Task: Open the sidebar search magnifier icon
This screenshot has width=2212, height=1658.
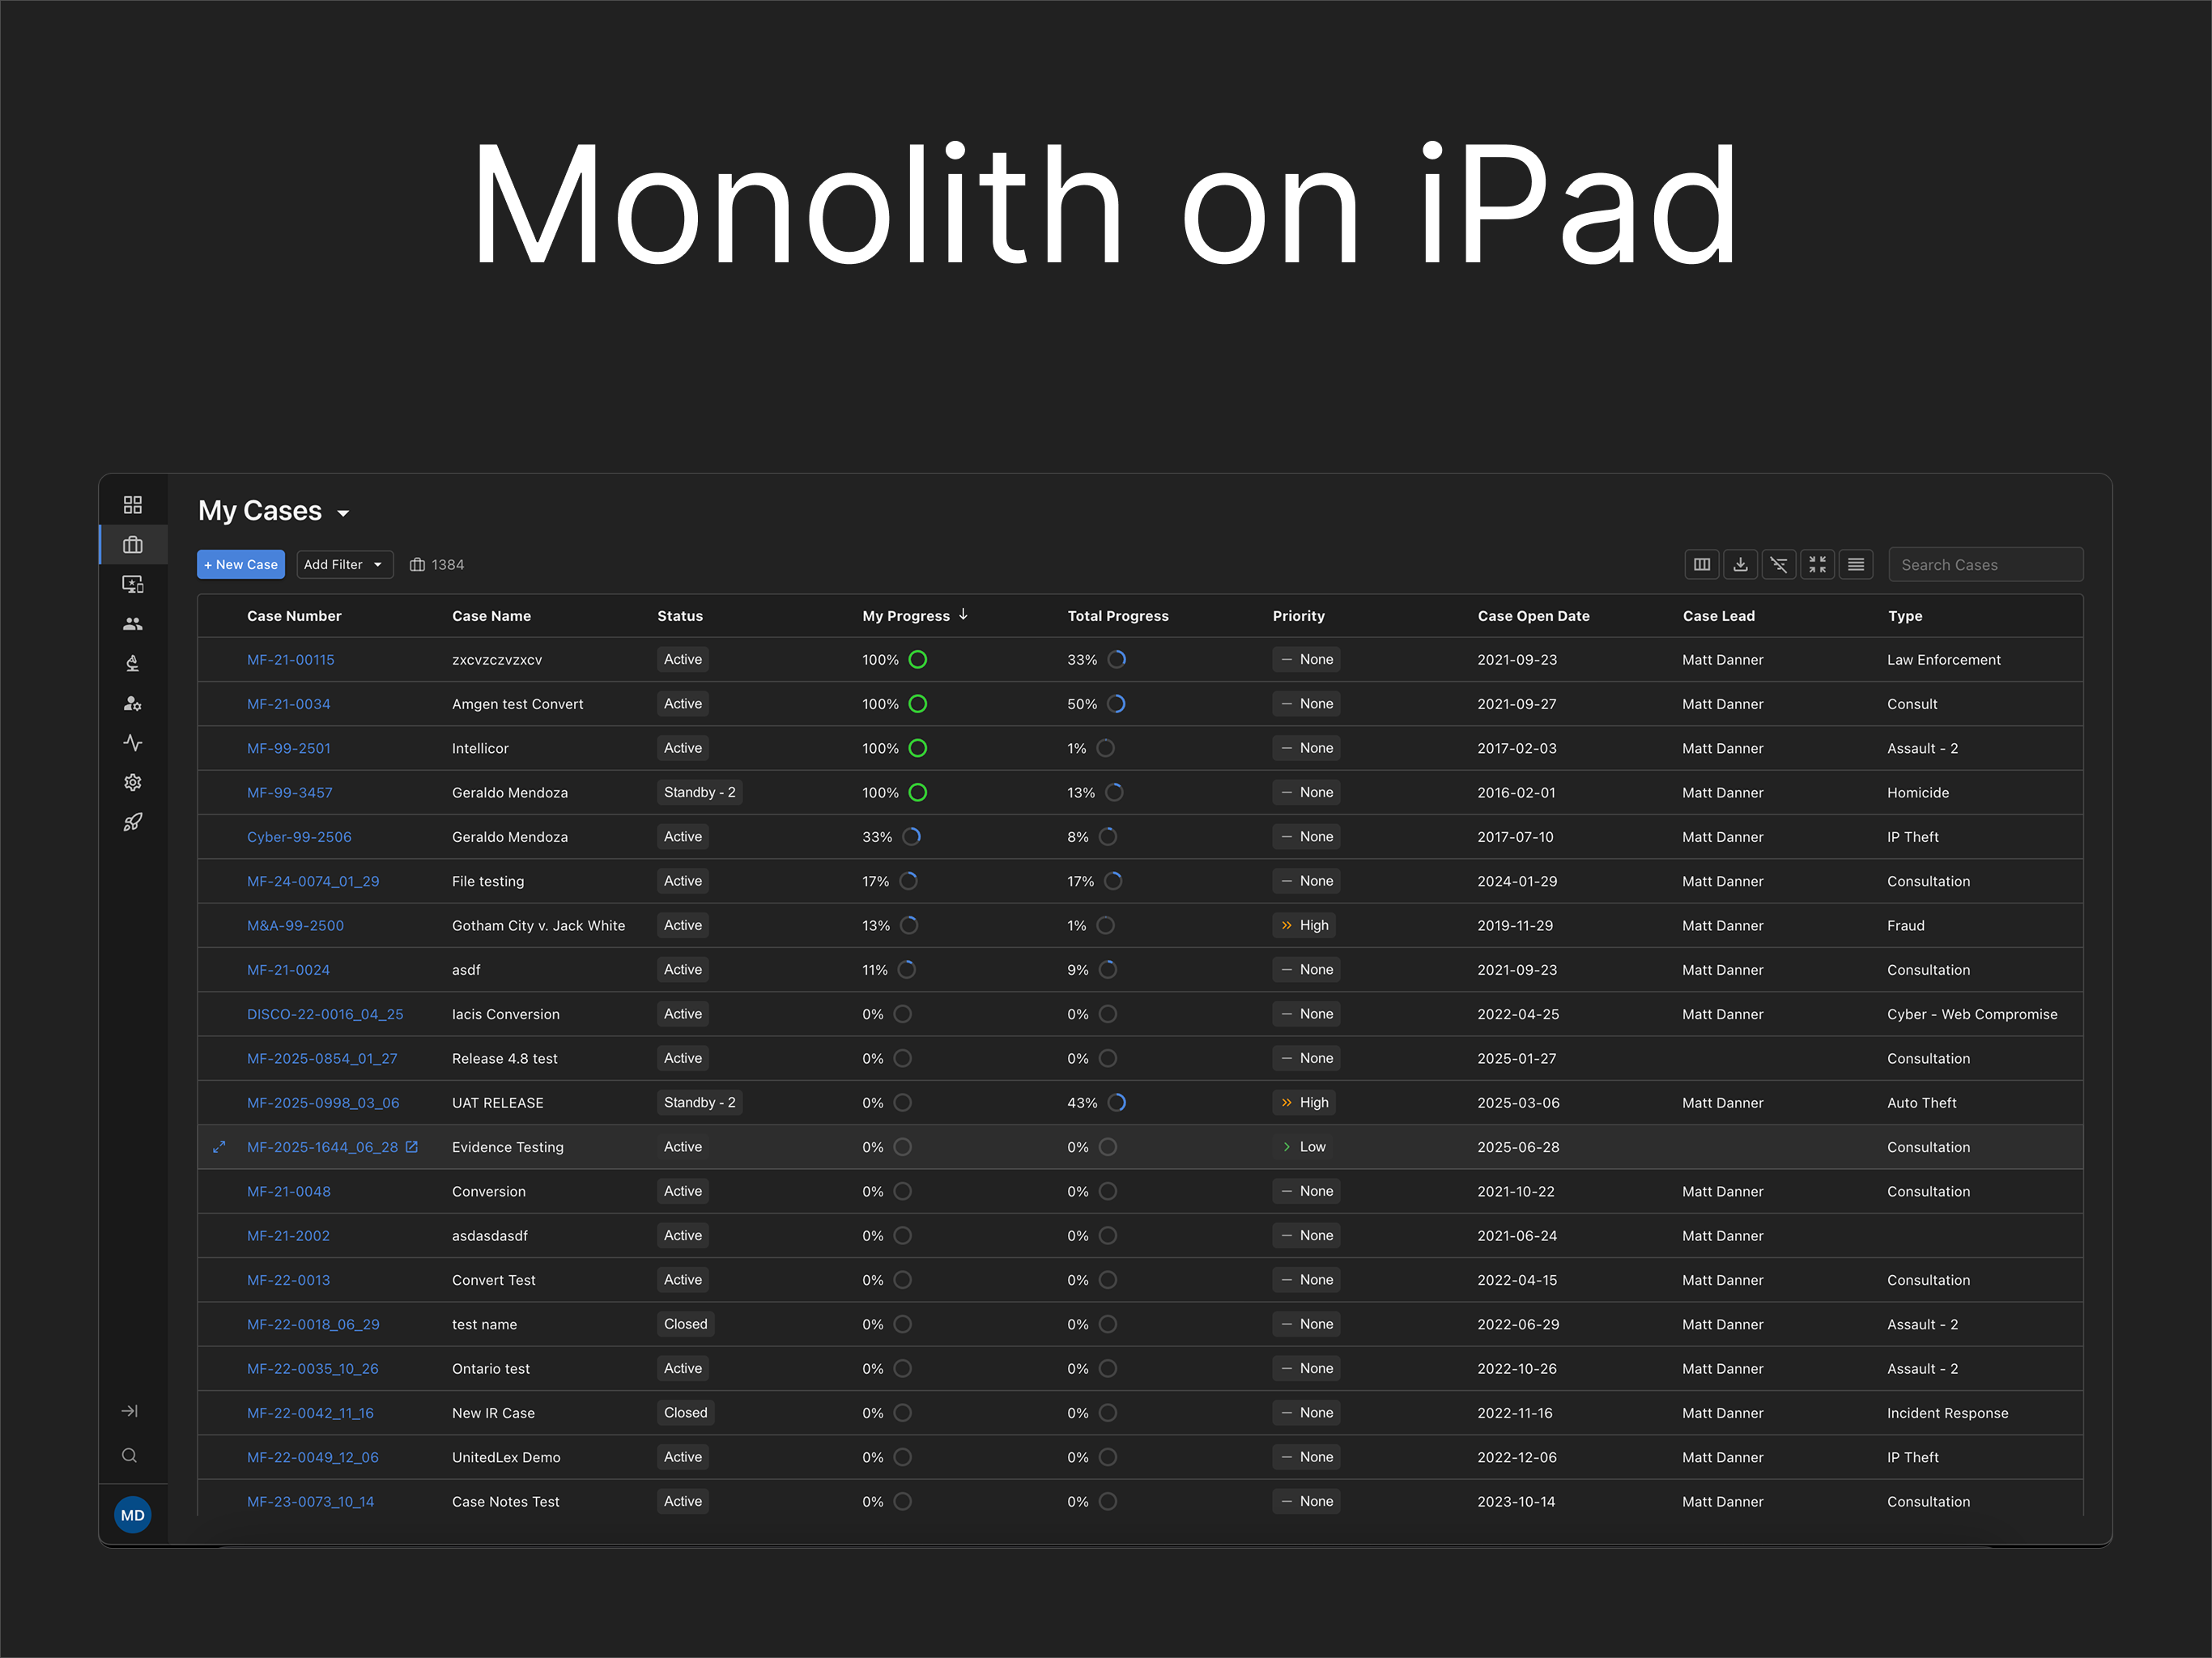Action: (130, 1456)
